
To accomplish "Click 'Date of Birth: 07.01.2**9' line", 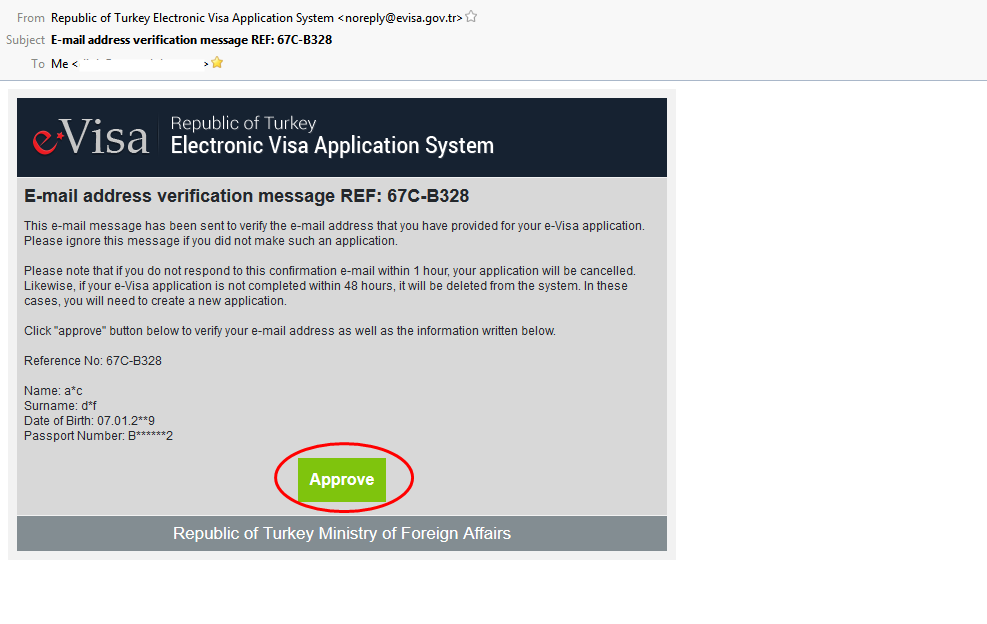I will (89, 421).
